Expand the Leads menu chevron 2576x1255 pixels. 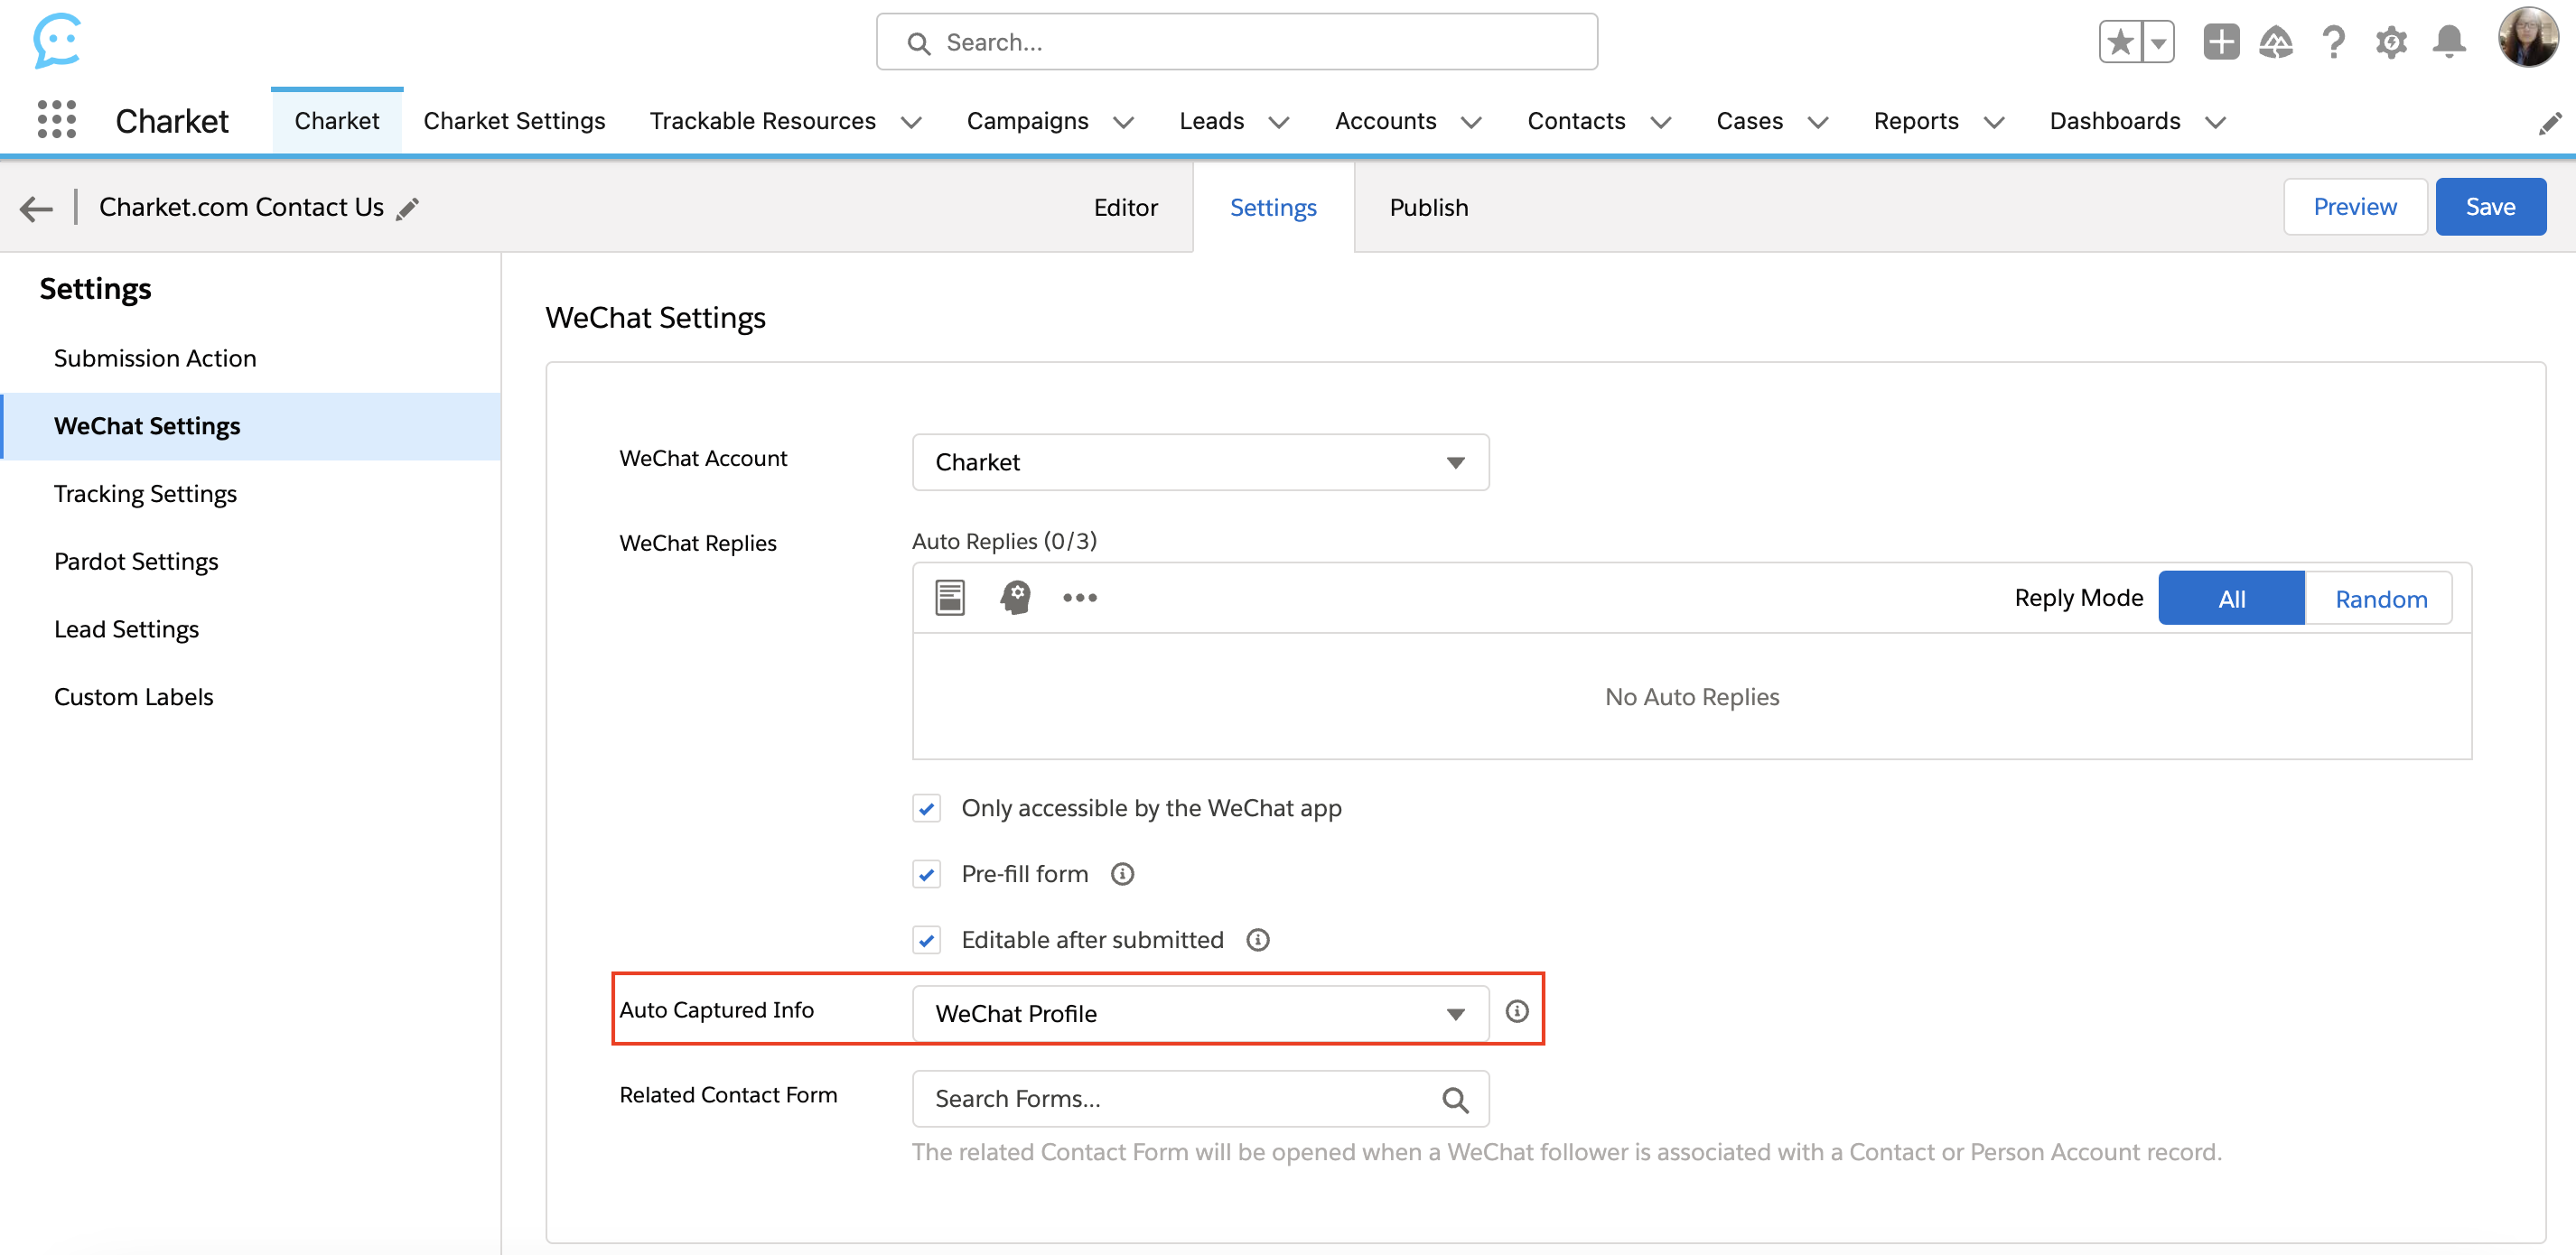pos(1278,122)
